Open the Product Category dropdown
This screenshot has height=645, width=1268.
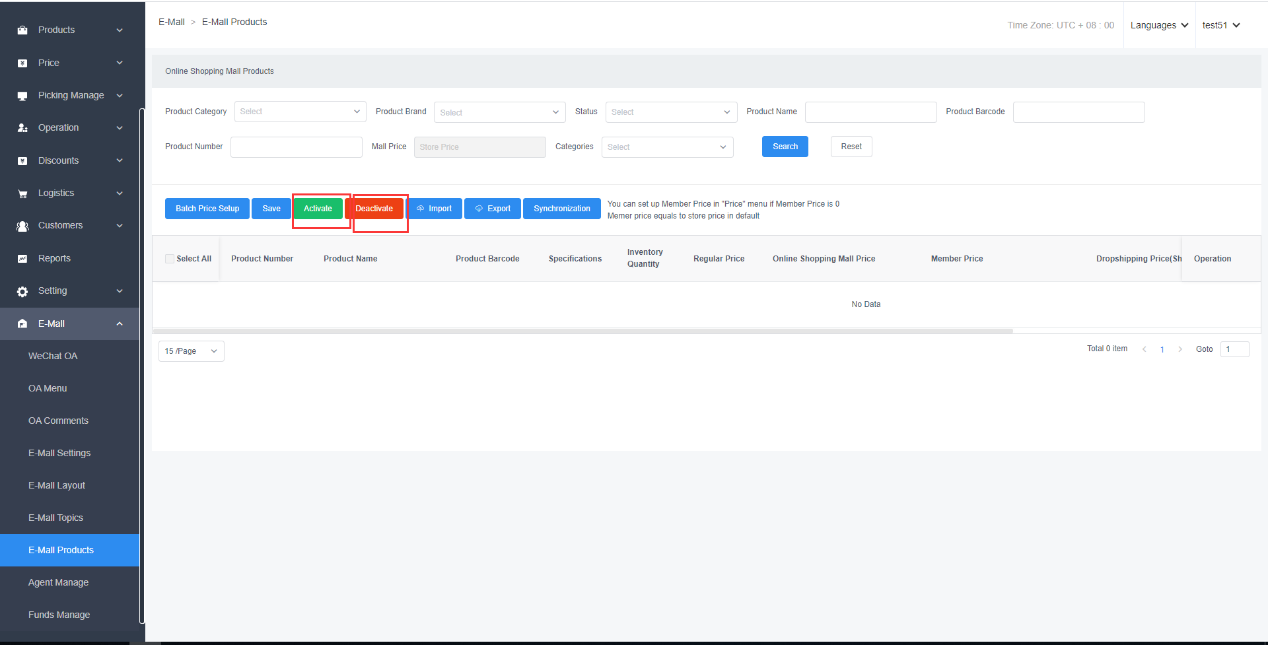click(300, 112)
